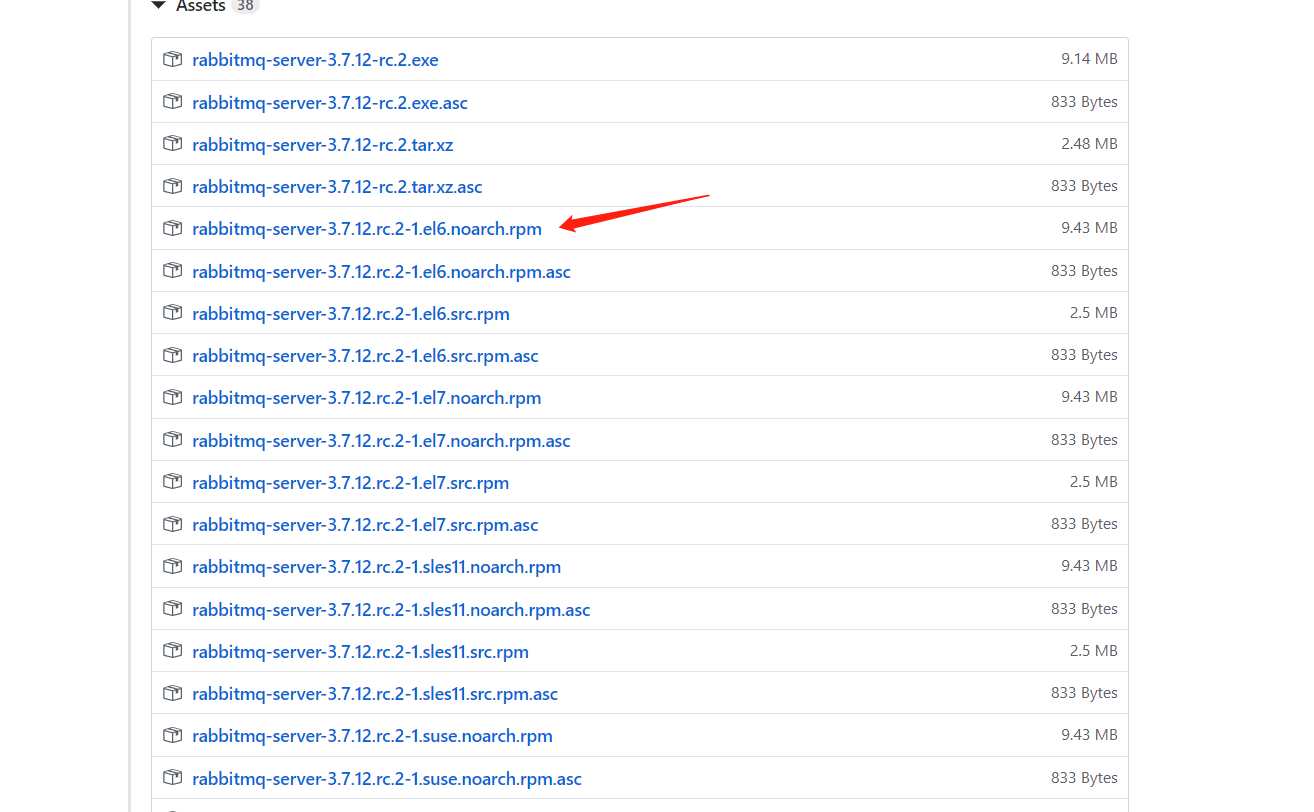Open the el7.noarch.rpm.asc signature link
Image resolution: width=1314 pixels, height=812 pixels.
[381, 441]
